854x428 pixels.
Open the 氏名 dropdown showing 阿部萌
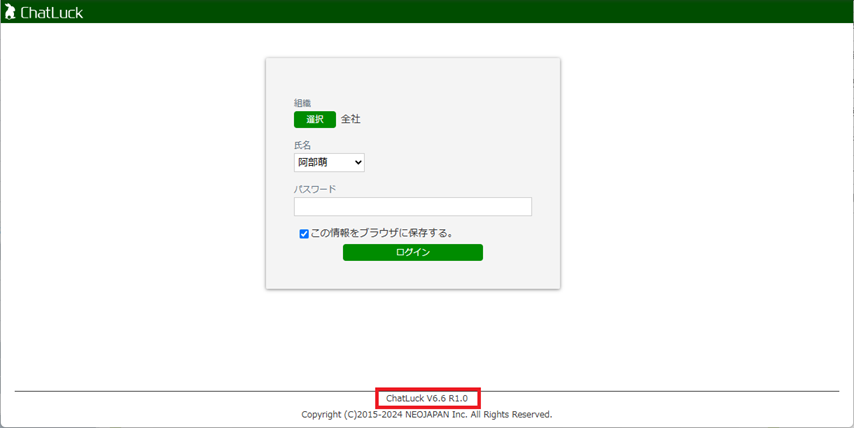pos(329,162)
